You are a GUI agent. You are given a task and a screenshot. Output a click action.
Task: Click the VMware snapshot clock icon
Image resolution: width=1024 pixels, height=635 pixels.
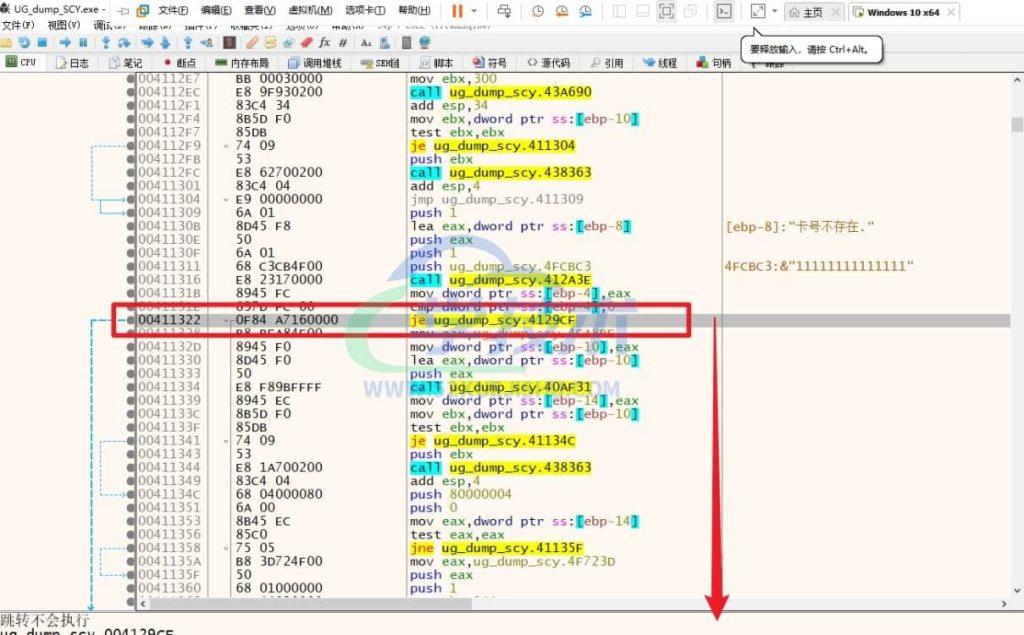point(537,11)
